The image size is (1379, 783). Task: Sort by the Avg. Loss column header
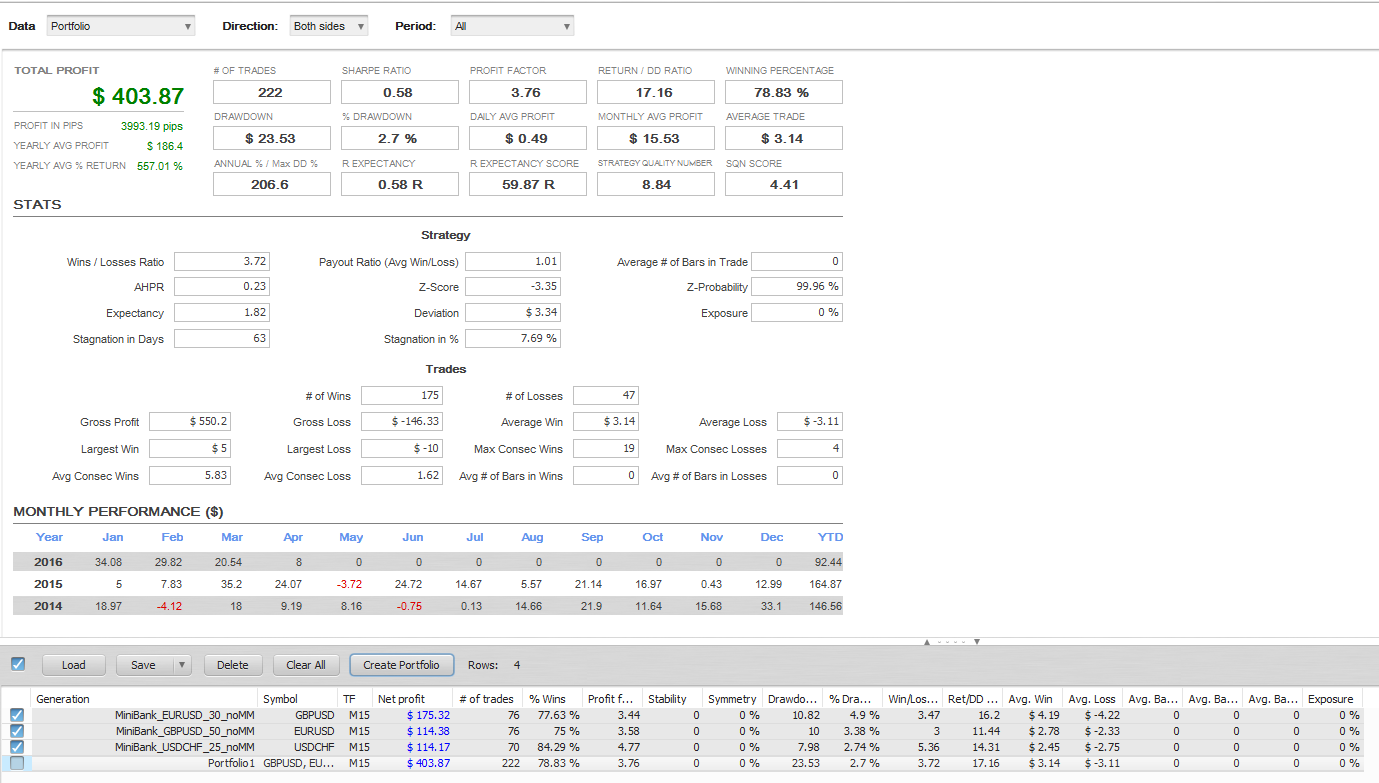pyautogui.click(x=1092, y=699)
